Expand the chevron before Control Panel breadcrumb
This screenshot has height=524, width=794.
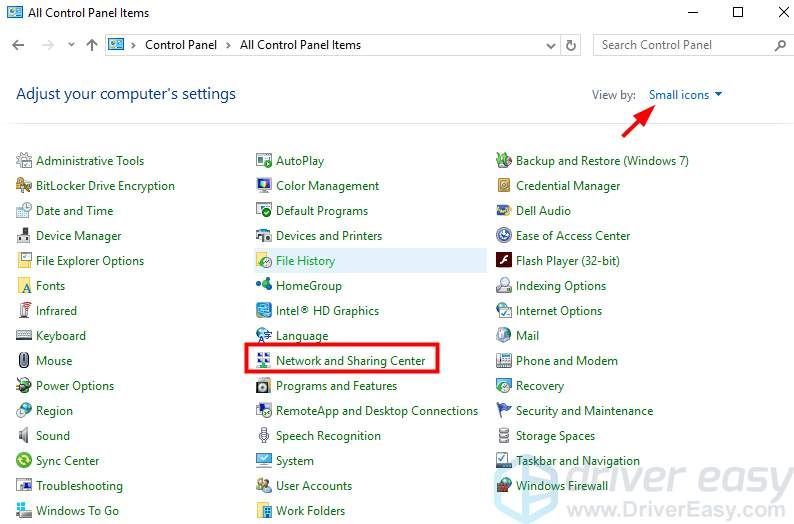(x=133, y=46)
